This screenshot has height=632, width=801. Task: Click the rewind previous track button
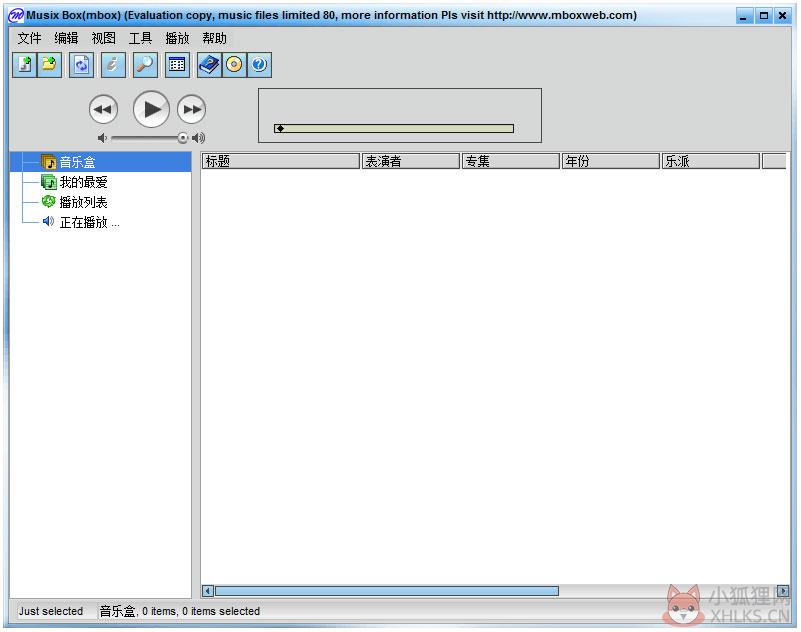point(103,109)
